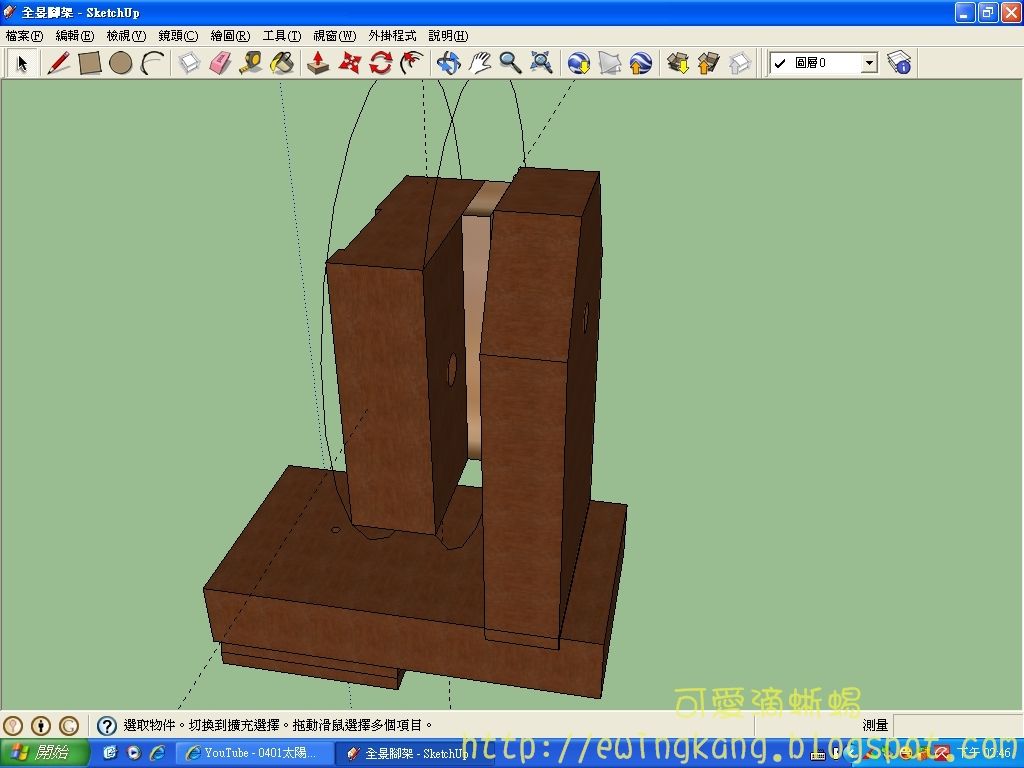1024x768 pixels.
Task: Click the credits person status icon
Action: point(40,726)
